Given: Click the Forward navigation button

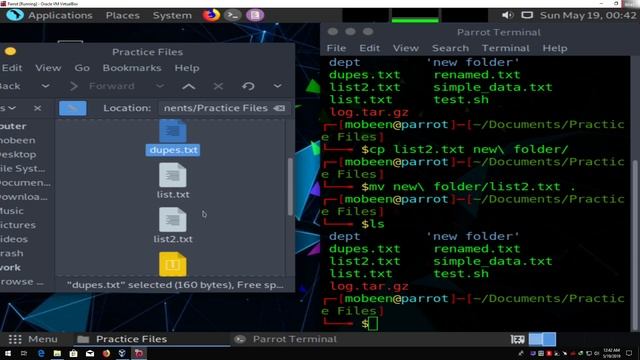Looking at the screenshot, I should click(x=102, y=86).
